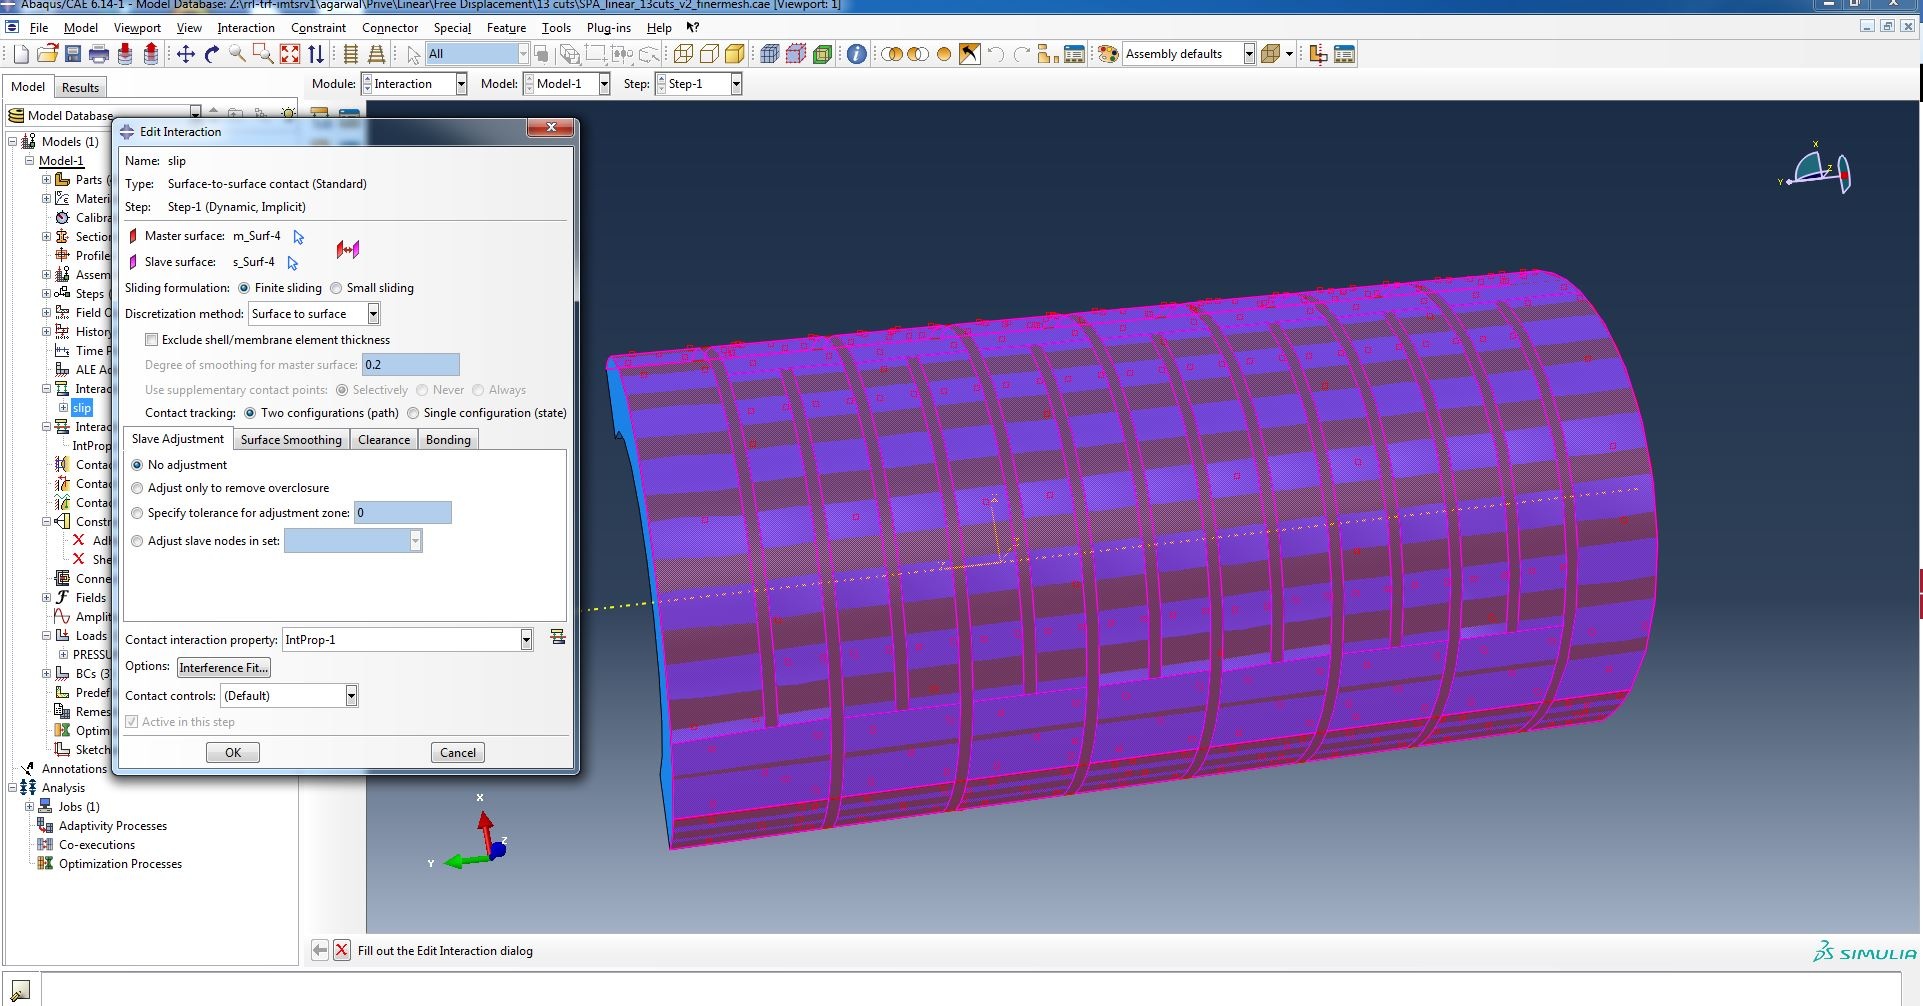
Task: Turn perspective on (tapered ladder icon)
Action: point(377,54)
